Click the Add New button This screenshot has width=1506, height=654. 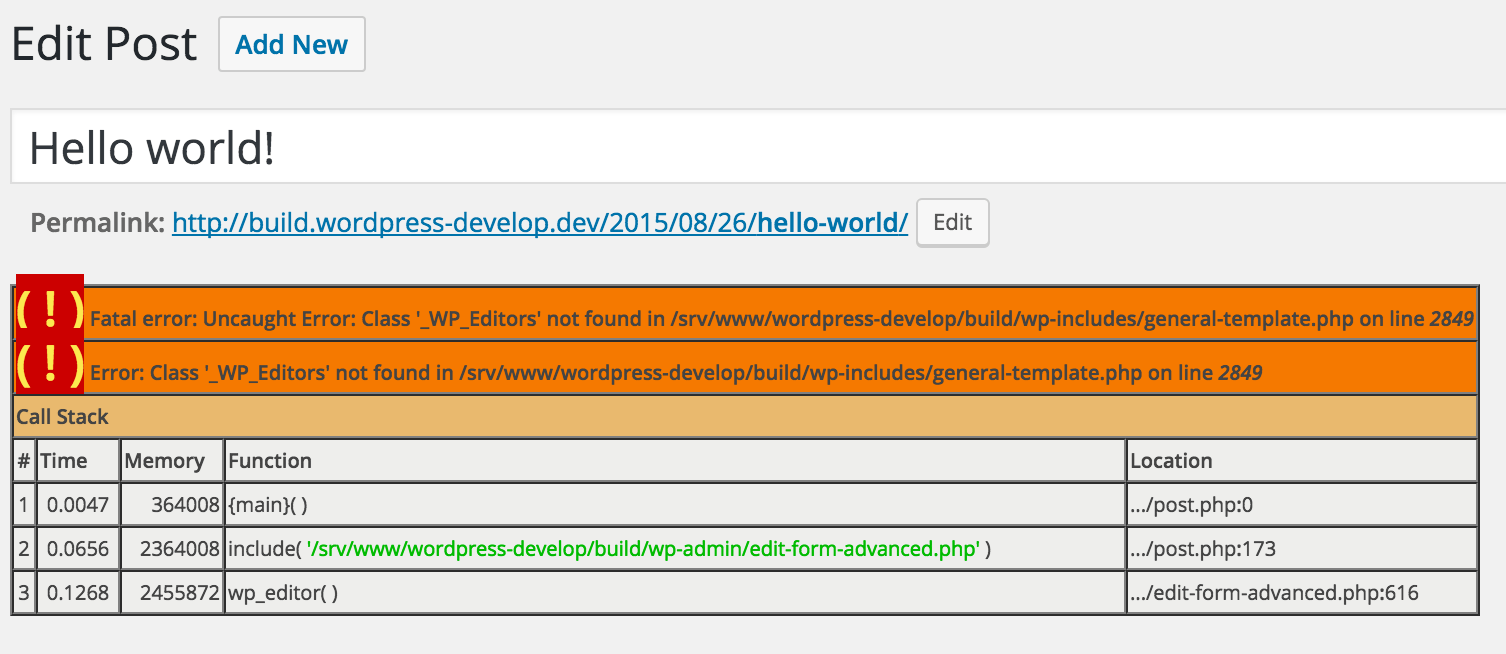tap(291, 45)
